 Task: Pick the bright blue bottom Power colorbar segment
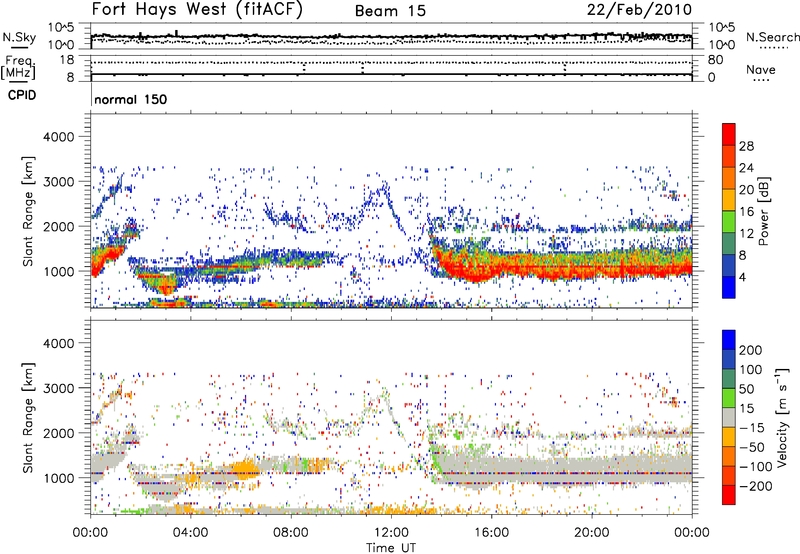(x=729, y=288)
